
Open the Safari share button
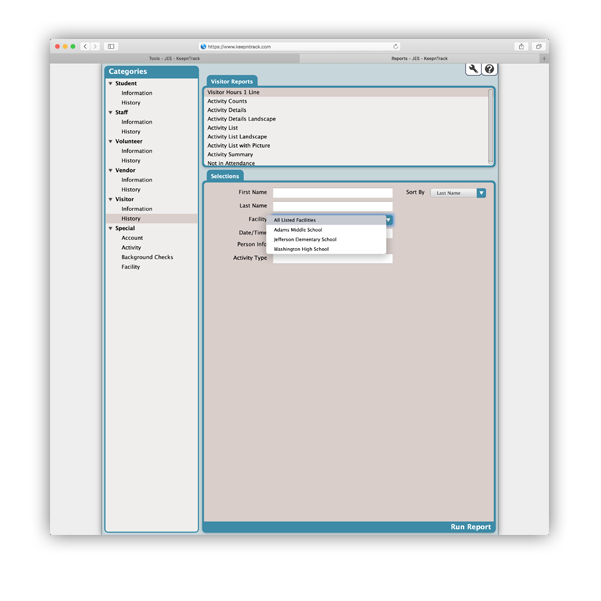click(x=521, y=46)
